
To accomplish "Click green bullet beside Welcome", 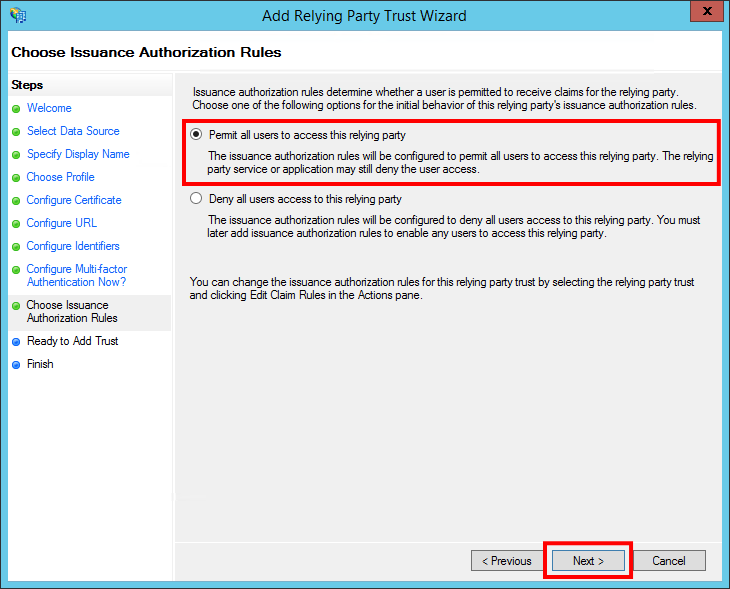I will (16, 109).
